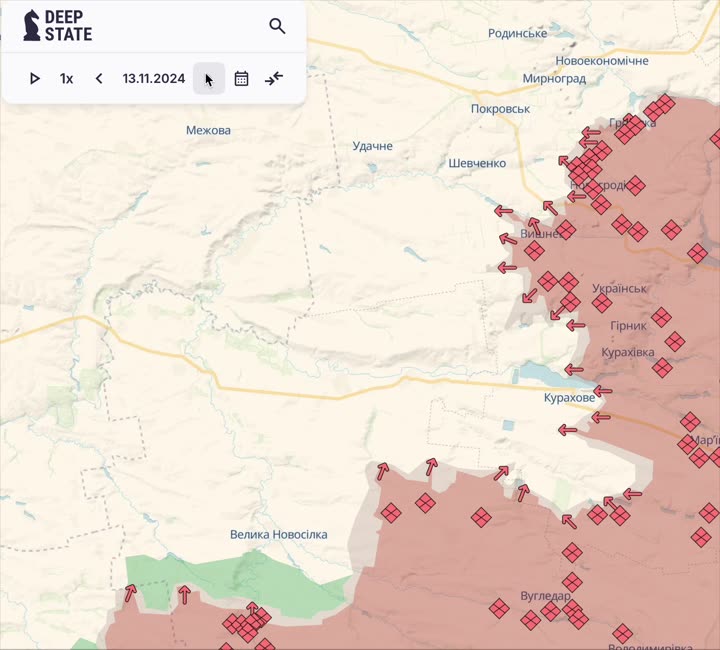Click the Велика Новосілка label

(279, 534)
